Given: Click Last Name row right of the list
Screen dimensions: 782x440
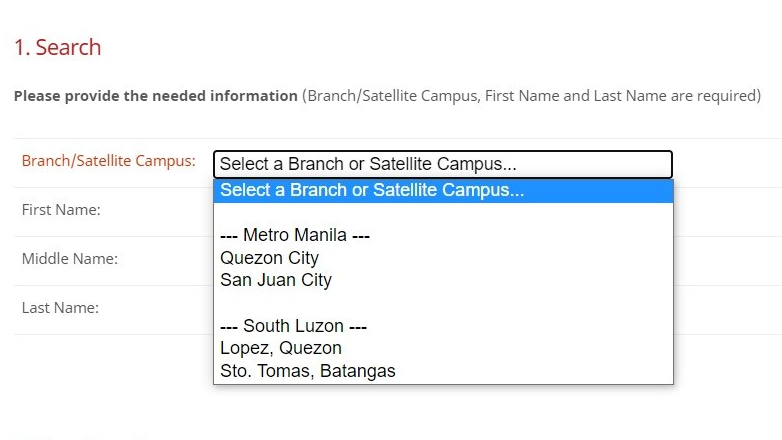Looking at the screenshot, I should 727,309.
